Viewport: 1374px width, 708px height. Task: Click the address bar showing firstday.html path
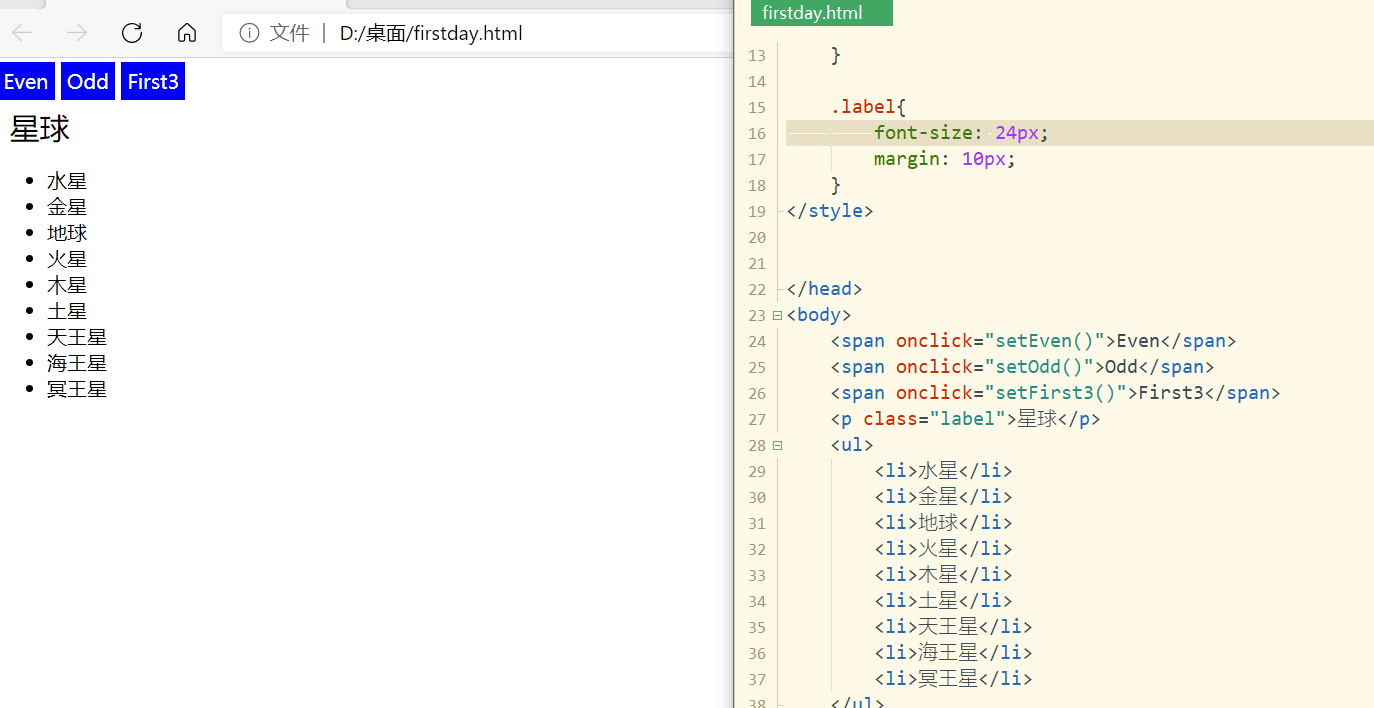[476, 33]
